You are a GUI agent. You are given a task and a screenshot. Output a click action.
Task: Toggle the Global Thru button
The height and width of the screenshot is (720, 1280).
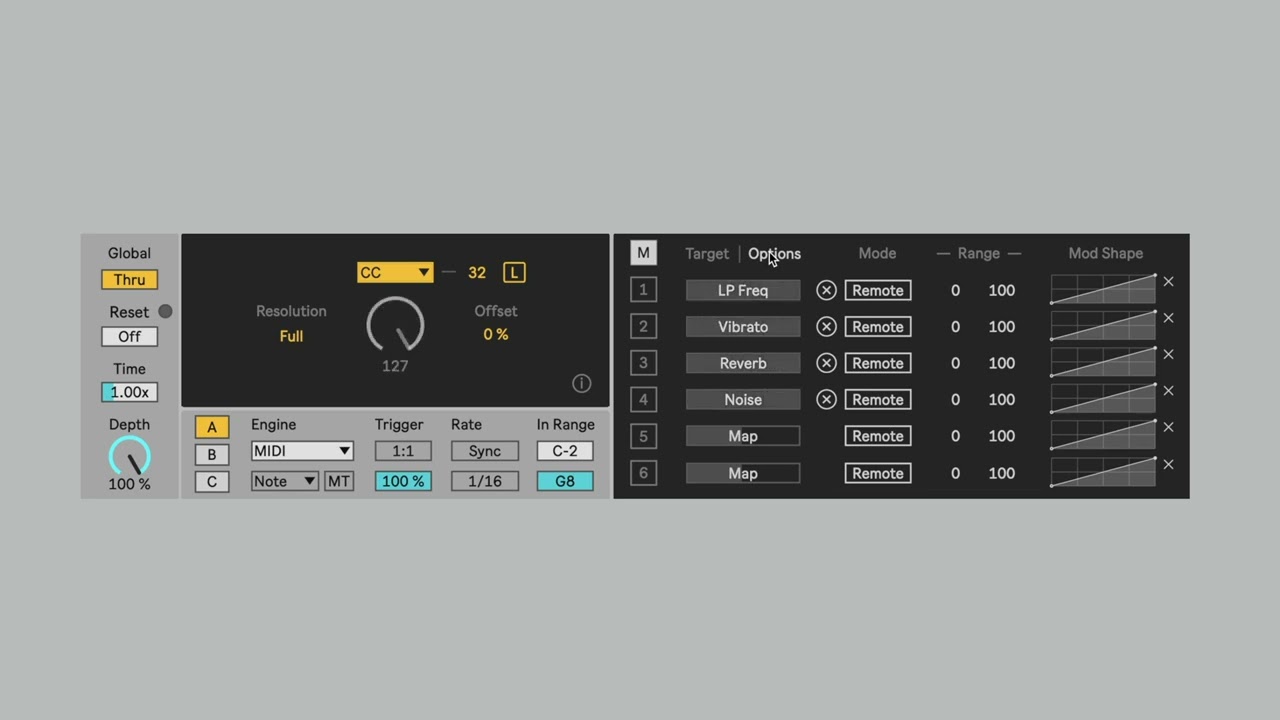click(129, 280)
